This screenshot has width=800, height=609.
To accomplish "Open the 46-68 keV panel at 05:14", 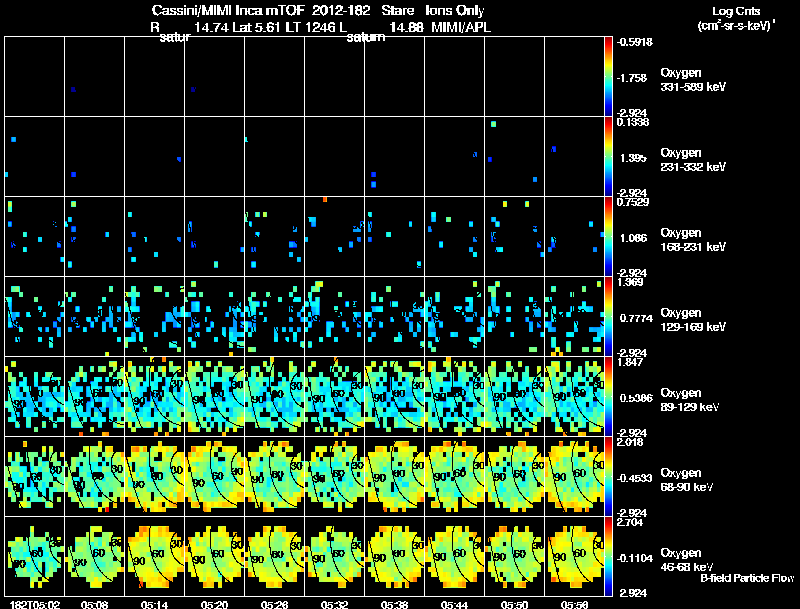I will tap(155, 556).
